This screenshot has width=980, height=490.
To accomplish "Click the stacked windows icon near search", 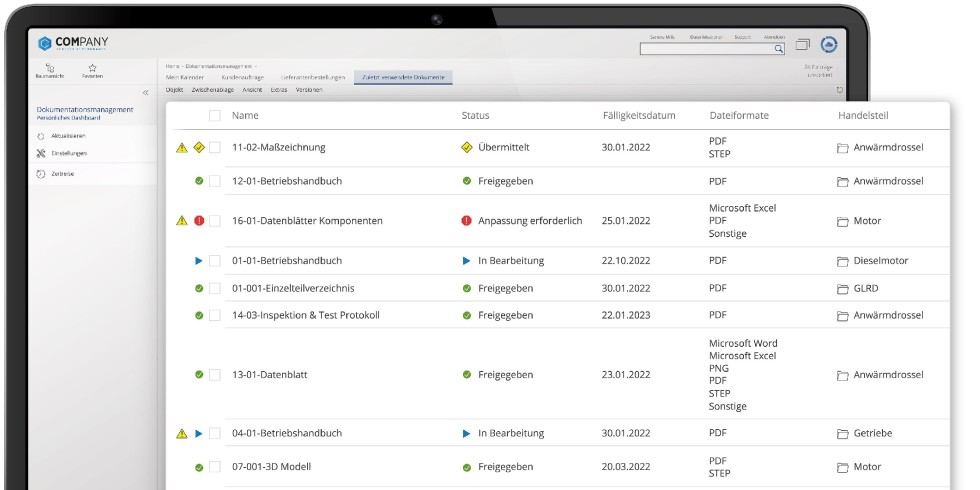I will pyautogui.click(x=803, y=45).
